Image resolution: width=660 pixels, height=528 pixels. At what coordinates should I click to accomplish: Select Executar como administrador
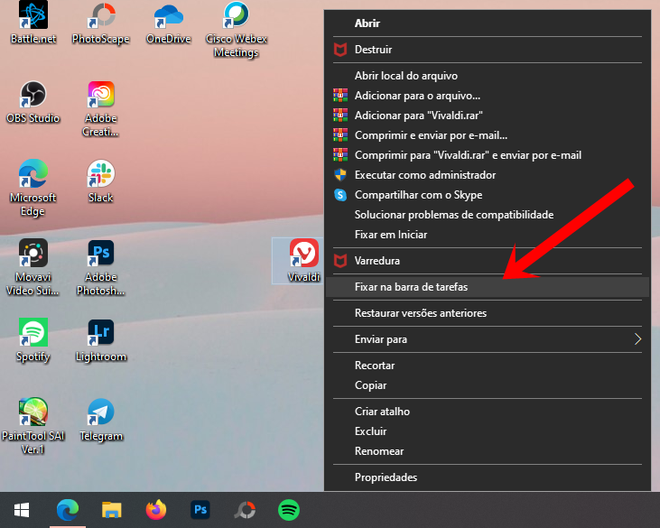click(x=487, y=175)
